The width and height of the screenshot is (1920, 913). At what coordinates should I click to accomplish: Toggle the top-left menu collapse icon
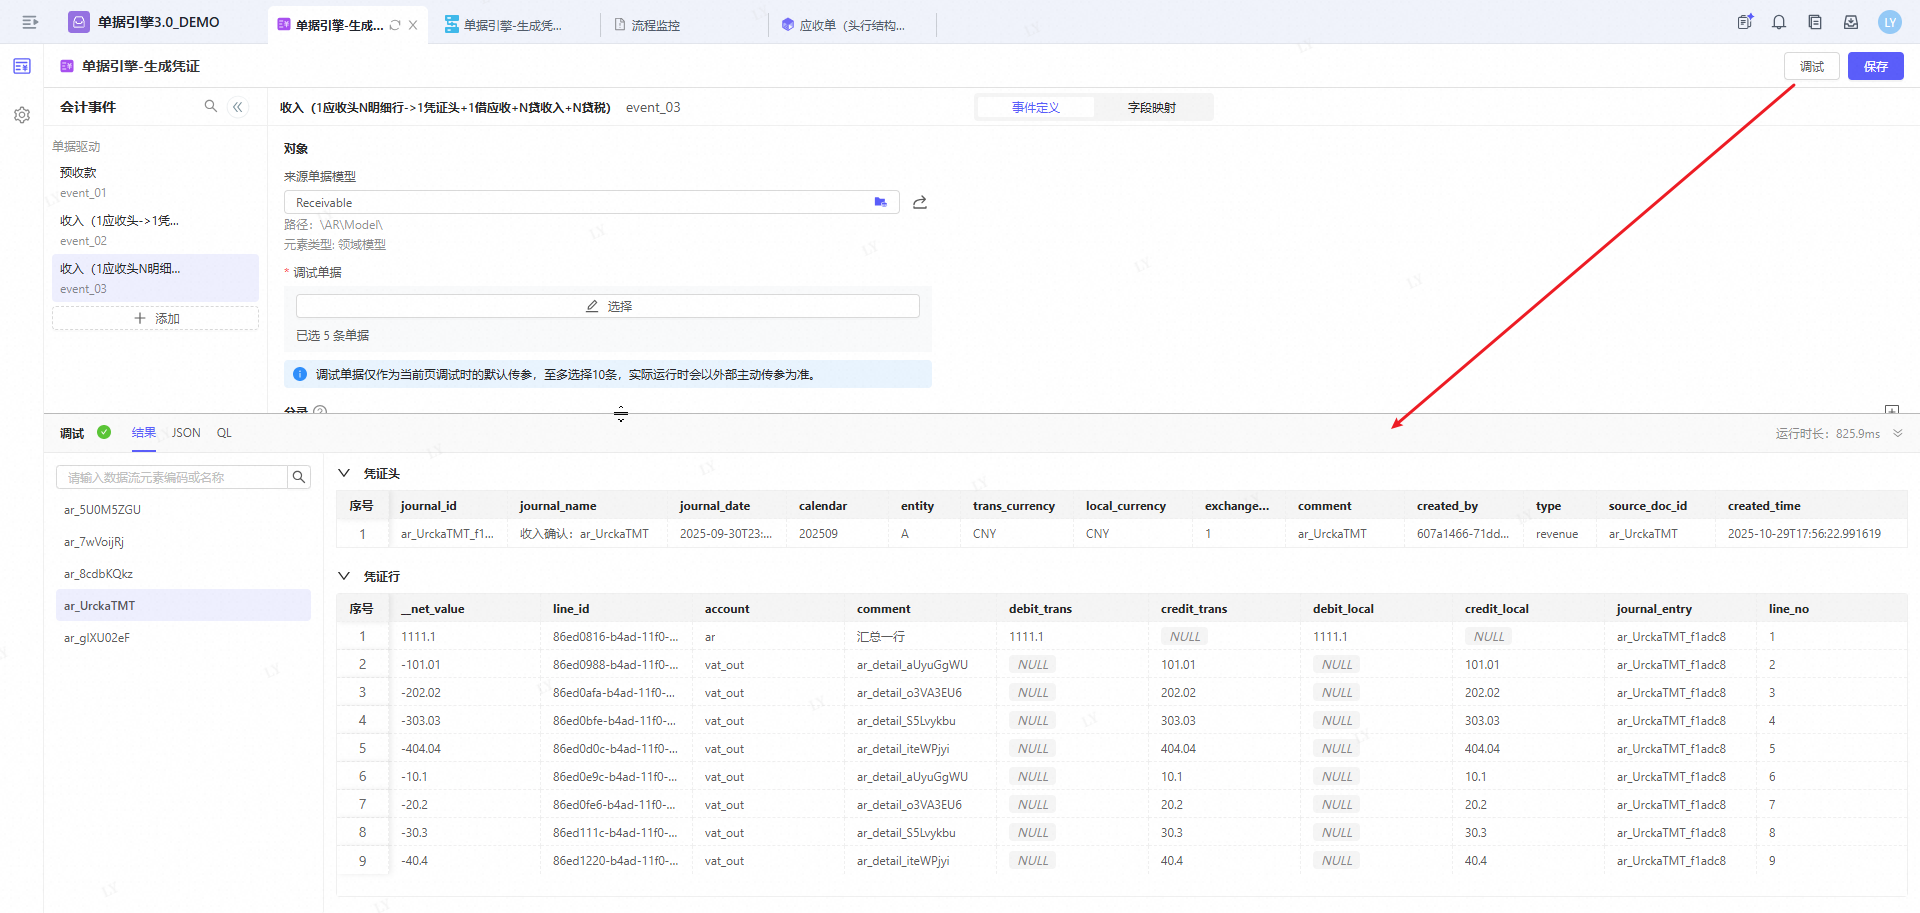(30, 22)
